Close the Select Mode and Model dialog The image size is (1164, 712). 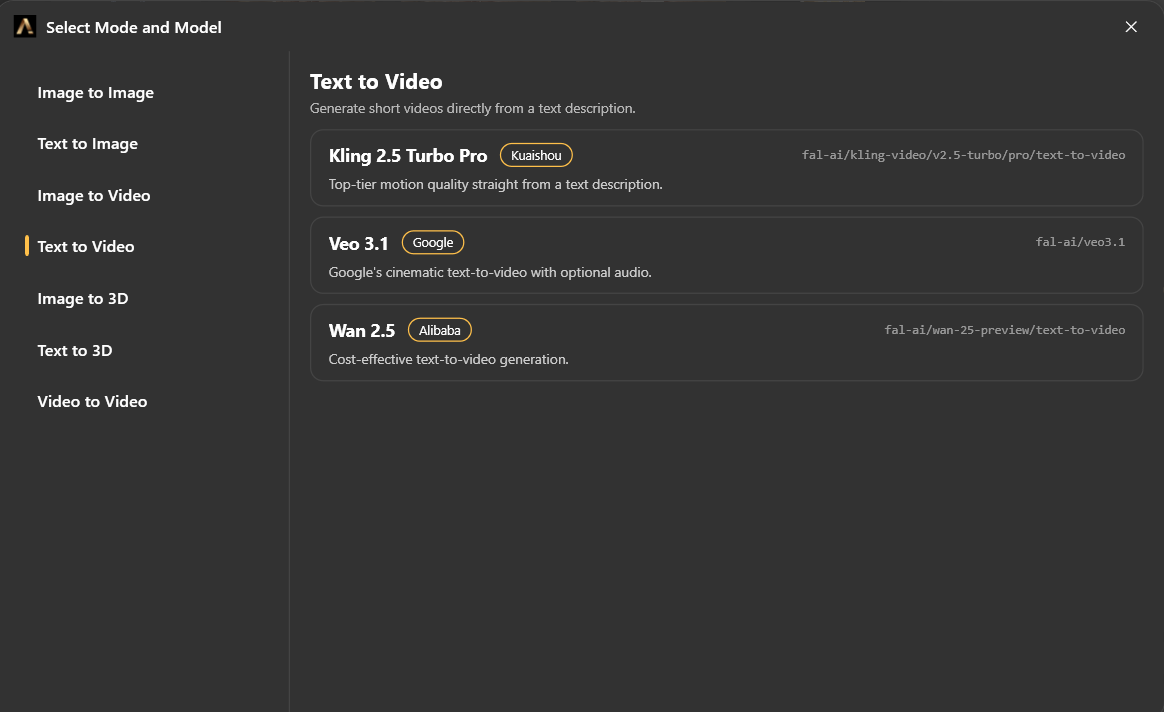[1131, 27]
